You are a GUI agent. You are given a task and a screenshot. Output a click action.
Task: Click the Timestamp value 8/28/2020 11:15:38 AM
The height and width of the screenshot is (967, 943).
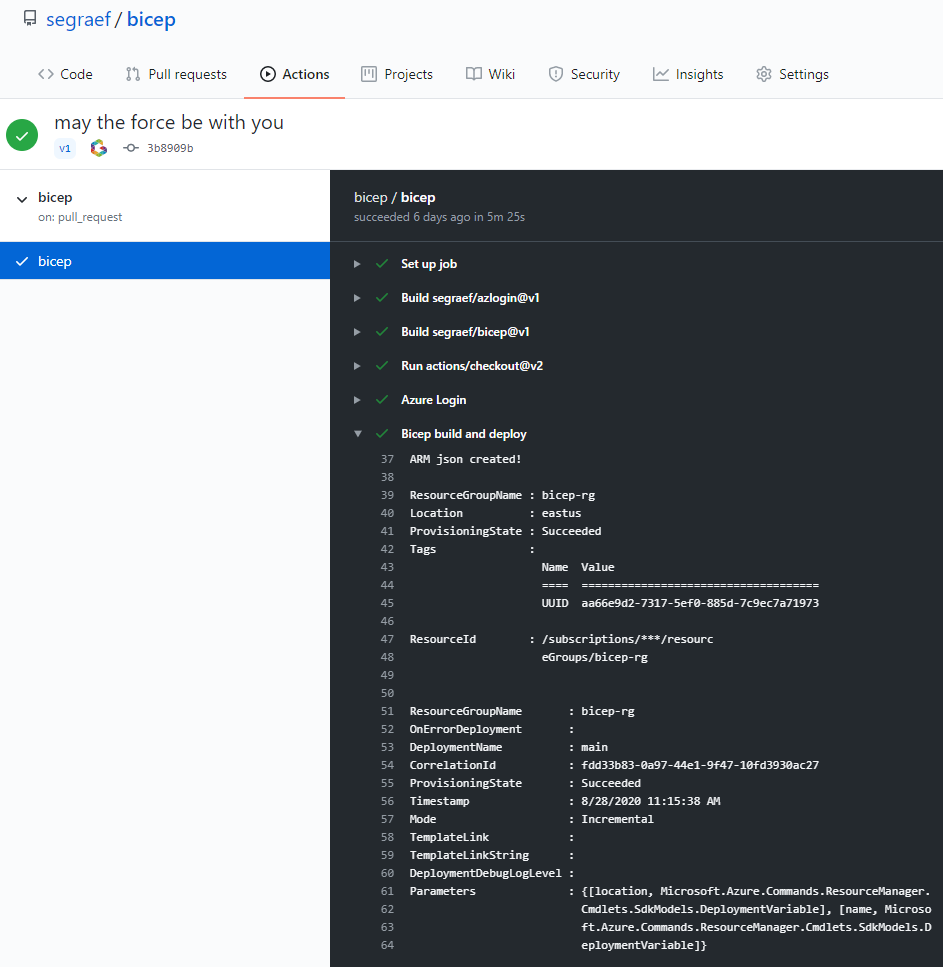point(651,801)
